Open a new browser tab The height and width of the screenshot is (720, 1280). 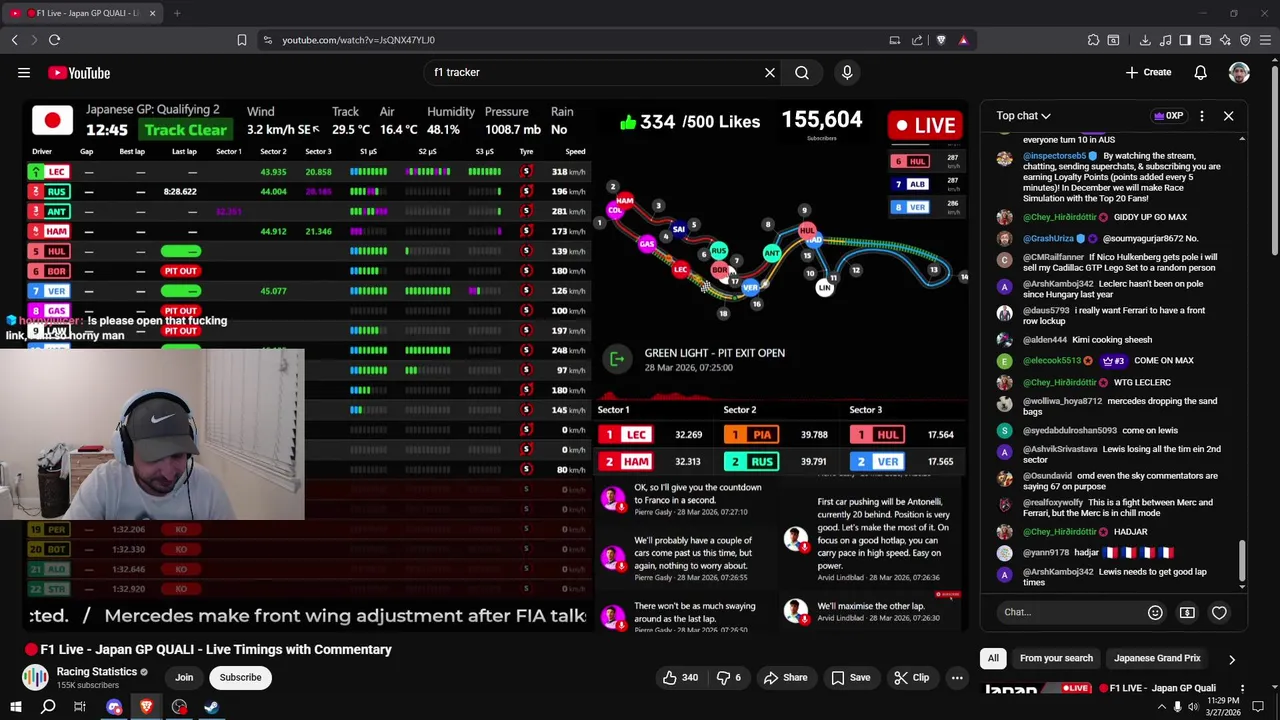coord(177,13)
